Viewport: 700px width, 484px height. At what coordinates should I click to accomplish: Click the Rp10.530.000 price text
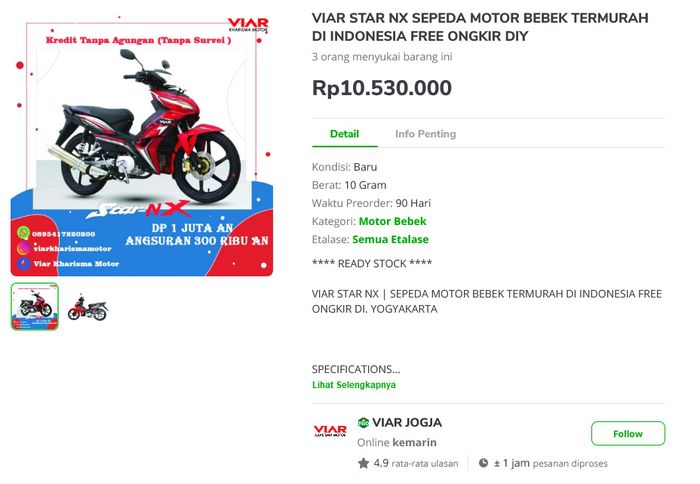click(x=382, y=88)
